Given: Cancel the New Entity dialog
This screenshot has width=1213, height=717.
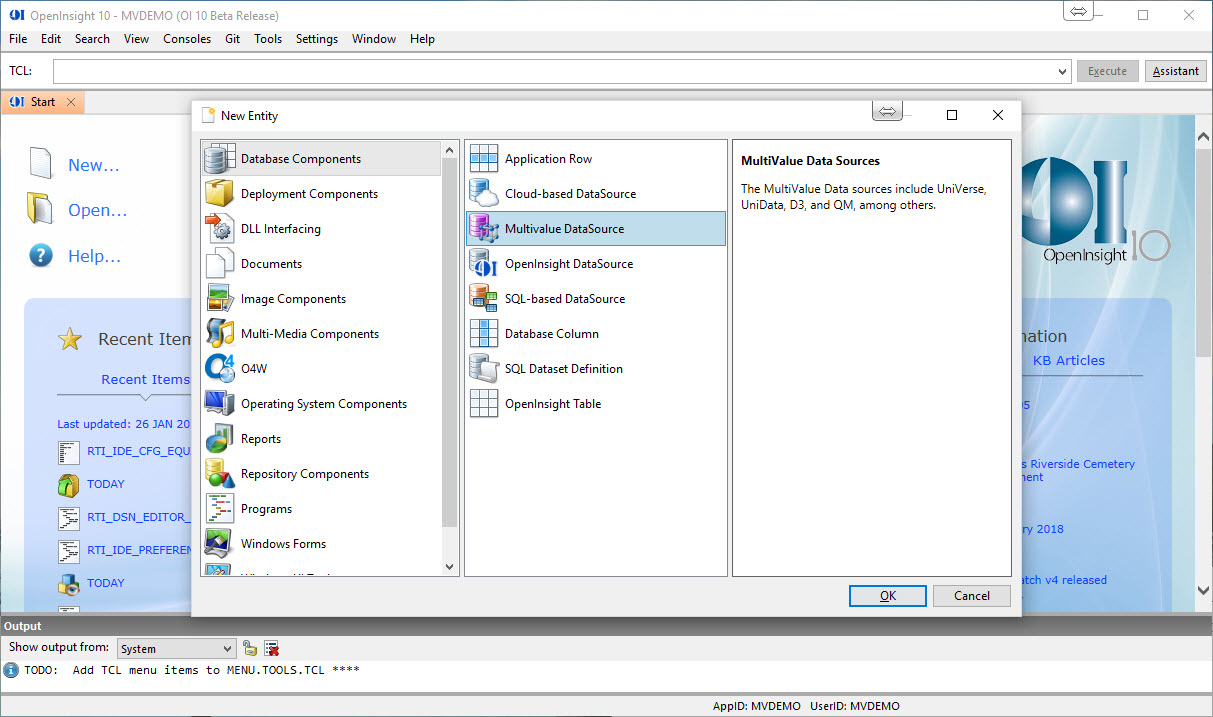Looking at the screenshot, I should coord(972,596).
